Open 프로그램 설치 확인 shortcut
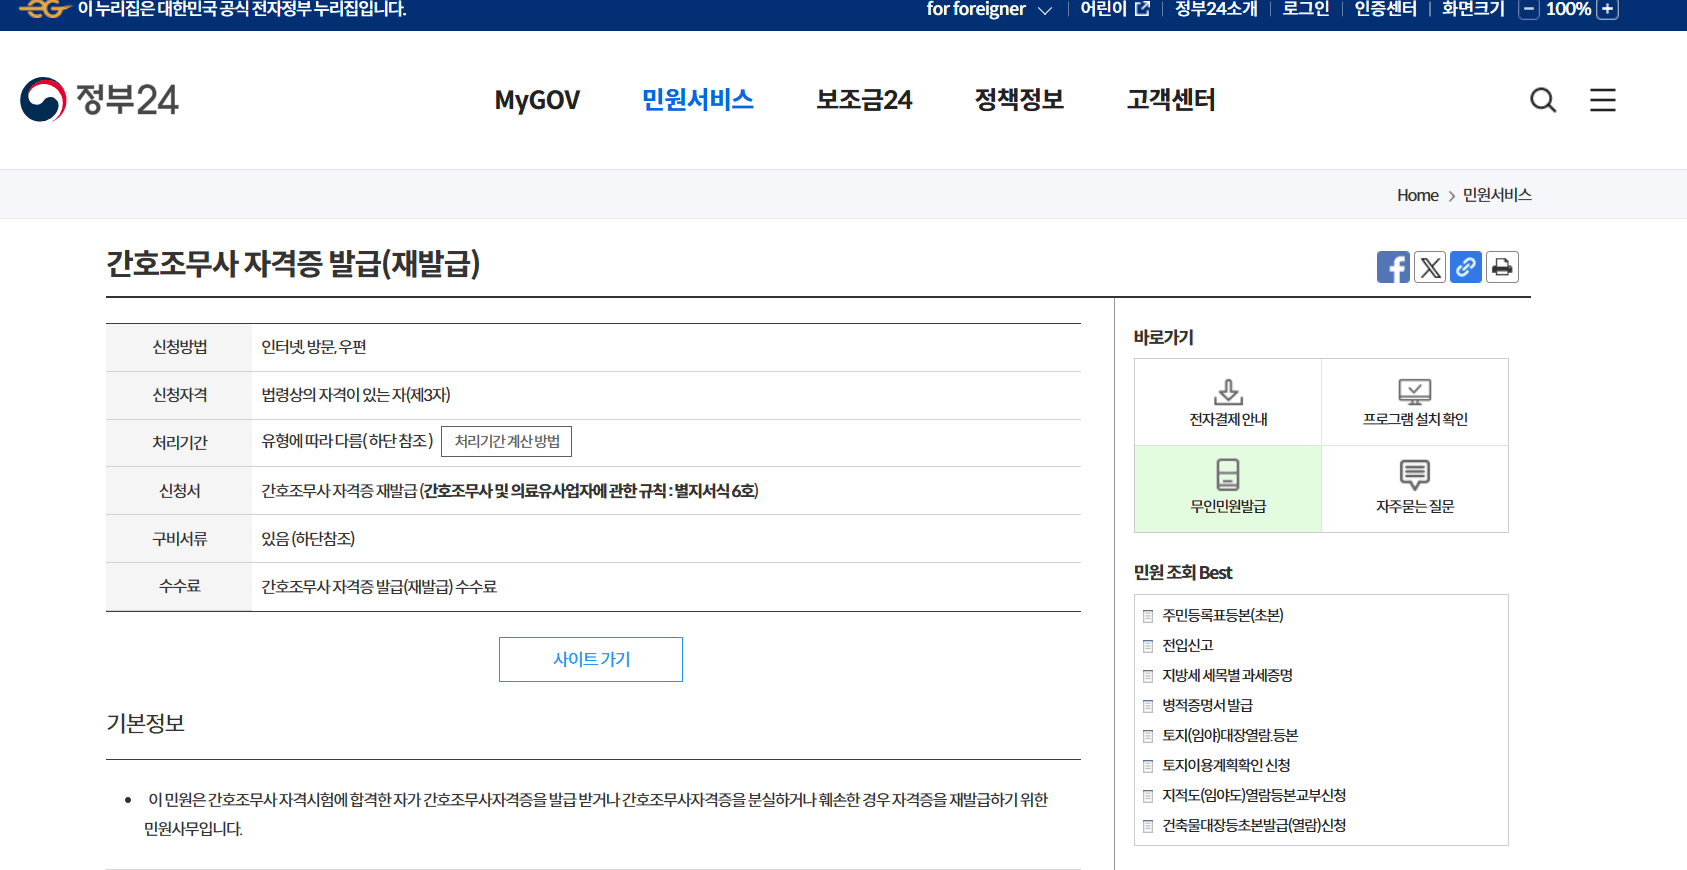1687x870 pixels. point(1415,402)
